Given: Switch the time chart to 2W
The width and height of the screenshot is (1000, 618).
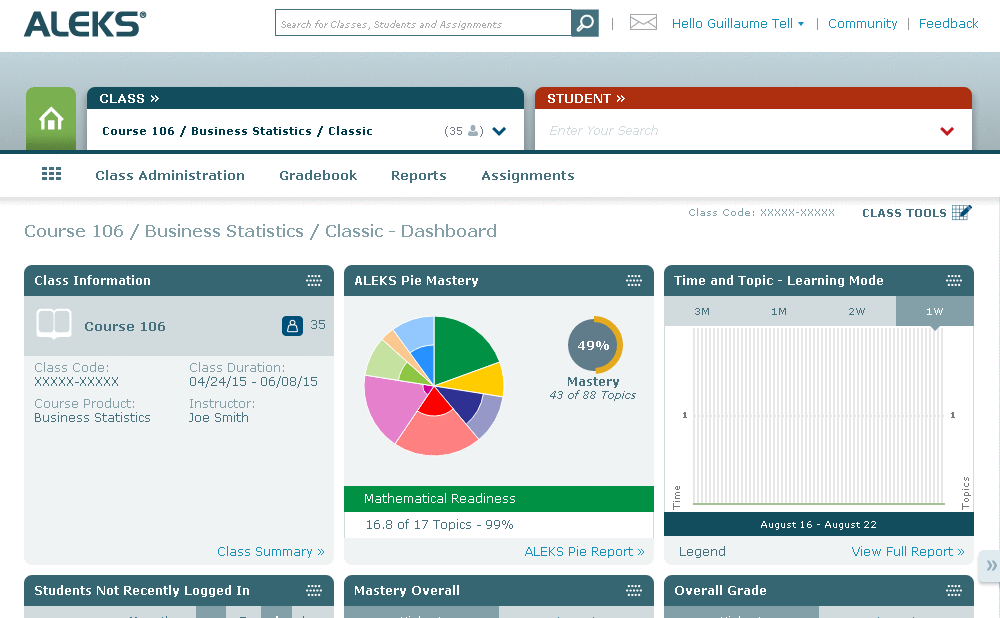Looking at the screenshot, I should click(857, 311).
